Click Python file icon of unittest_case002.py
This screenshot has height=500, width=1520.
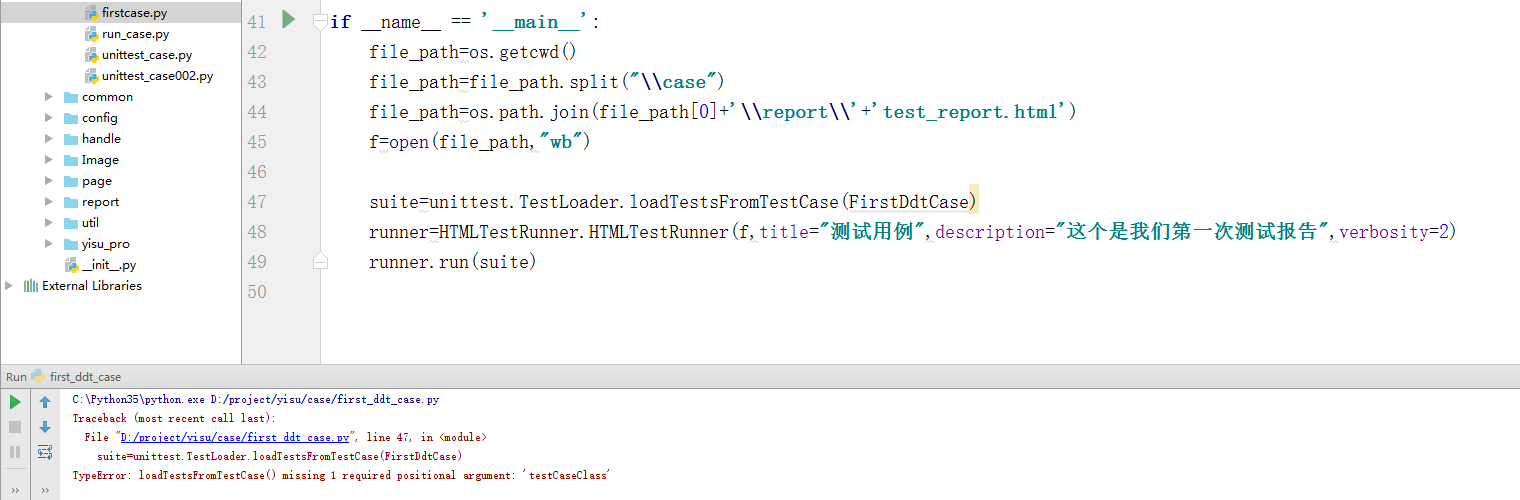pyautogui.click(x=91, y=76)
